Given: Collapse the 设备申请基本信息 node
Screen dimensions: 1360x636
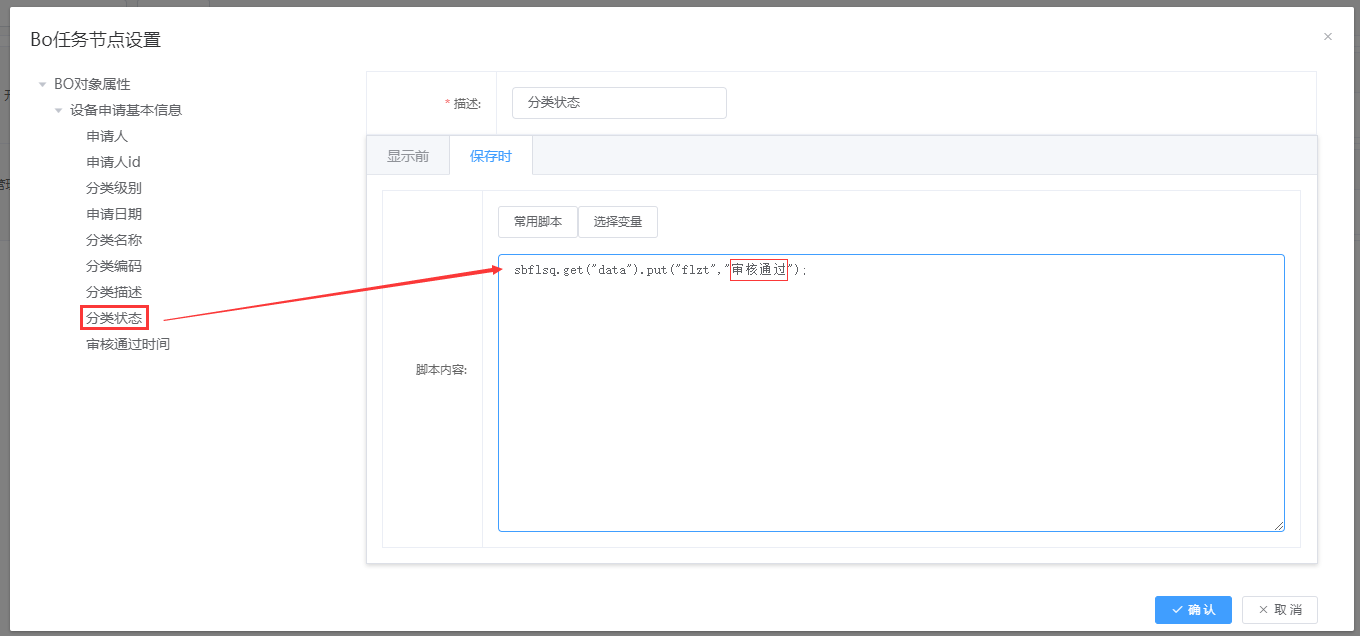Looking at the screenshot, I should (x=58, y=111).
